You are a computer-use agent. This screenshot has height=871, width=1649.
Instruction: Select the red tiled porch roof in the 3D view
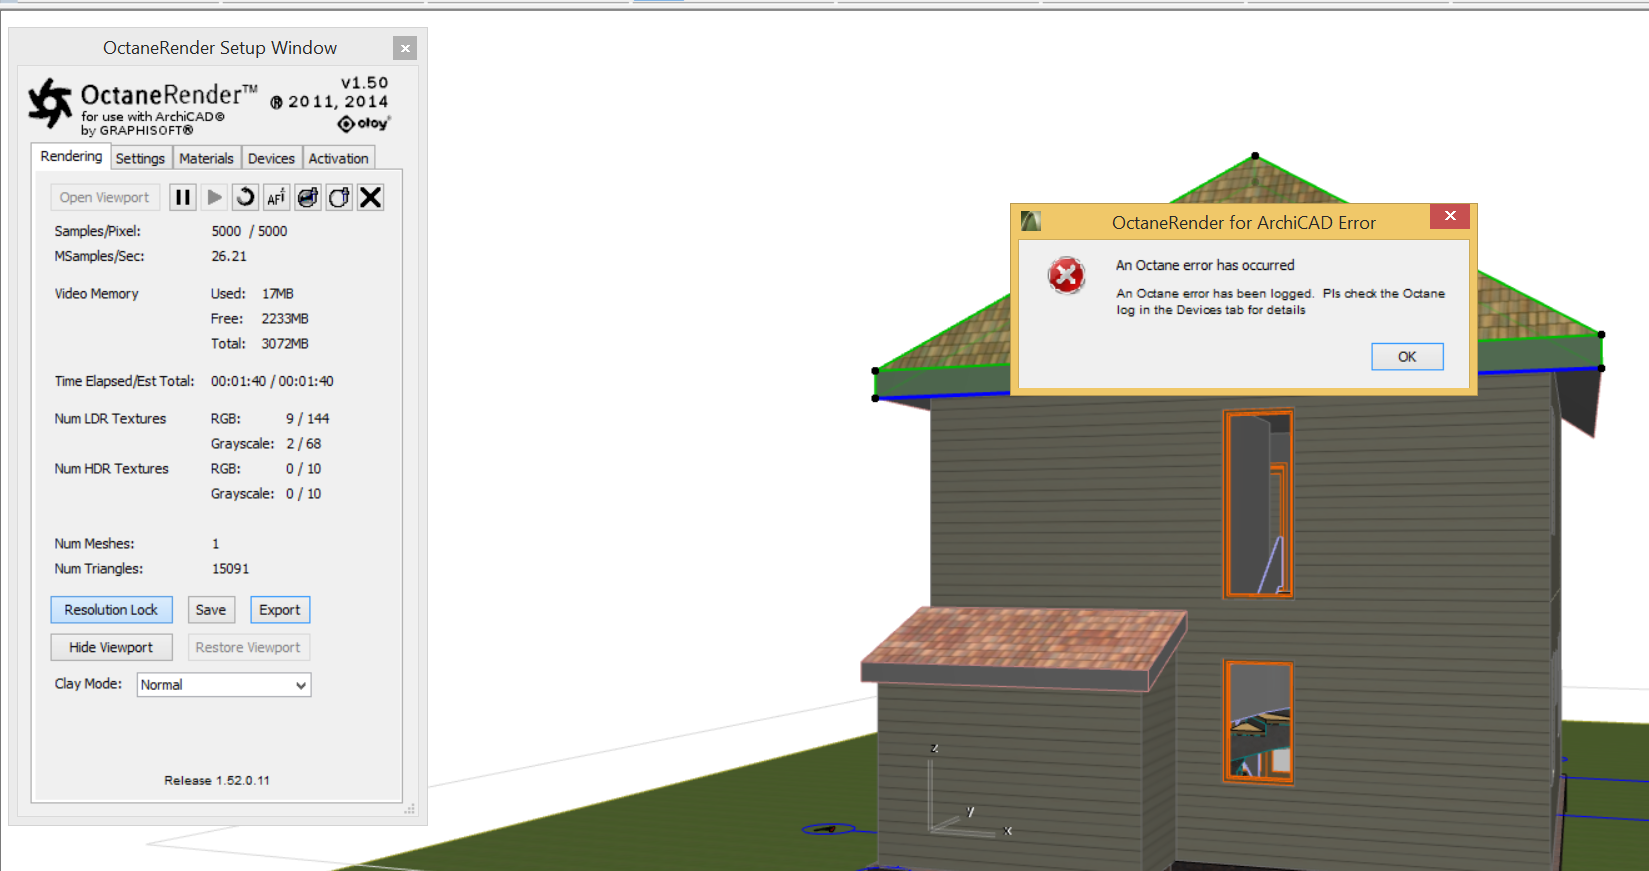(x=1024, y=647)
